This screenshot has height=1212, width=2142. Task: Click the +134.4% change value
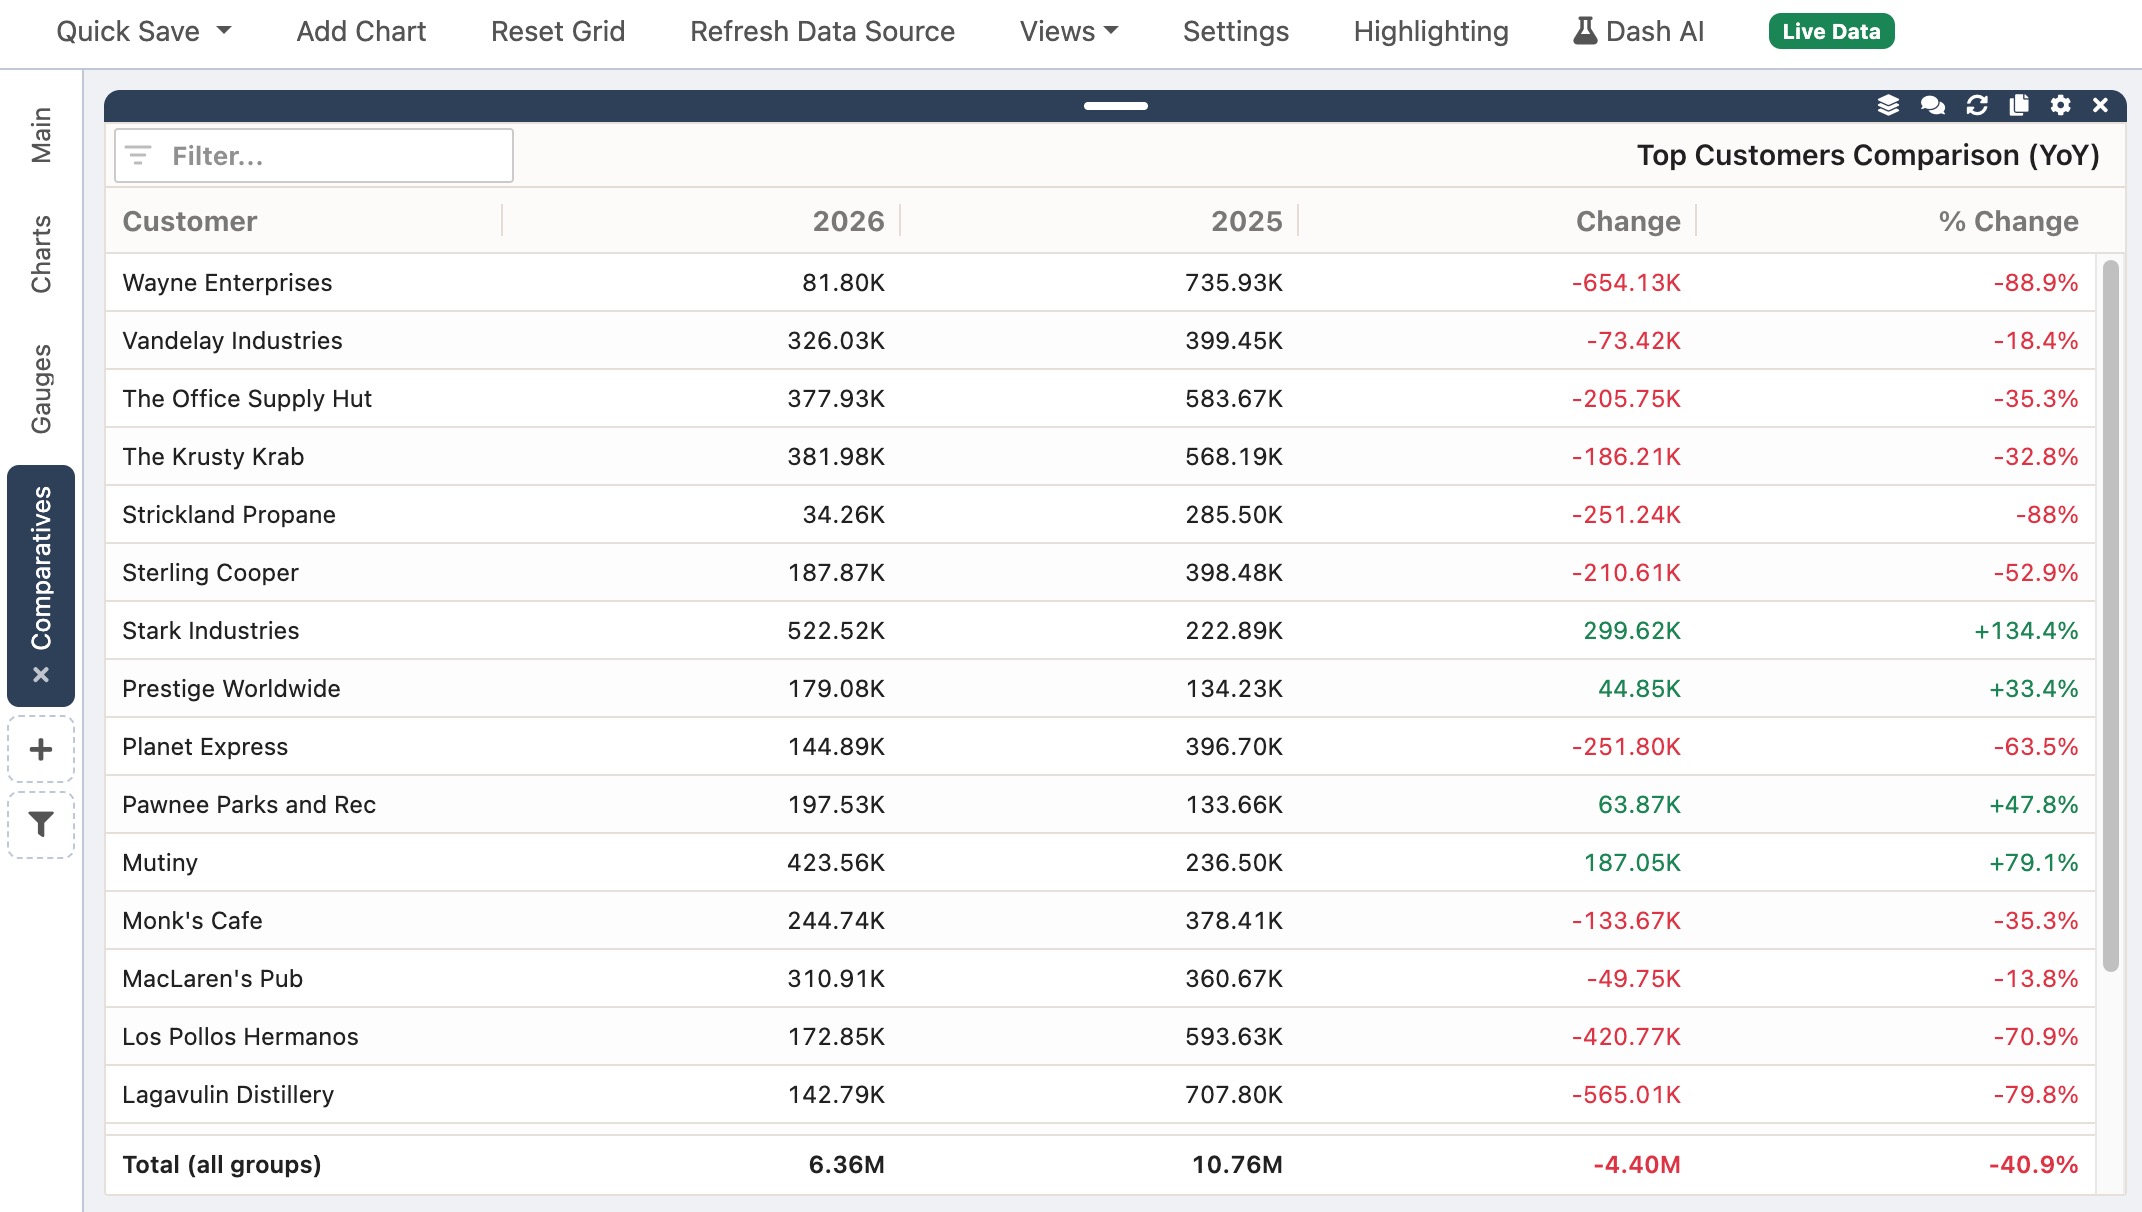click(x=2026, y=631)
